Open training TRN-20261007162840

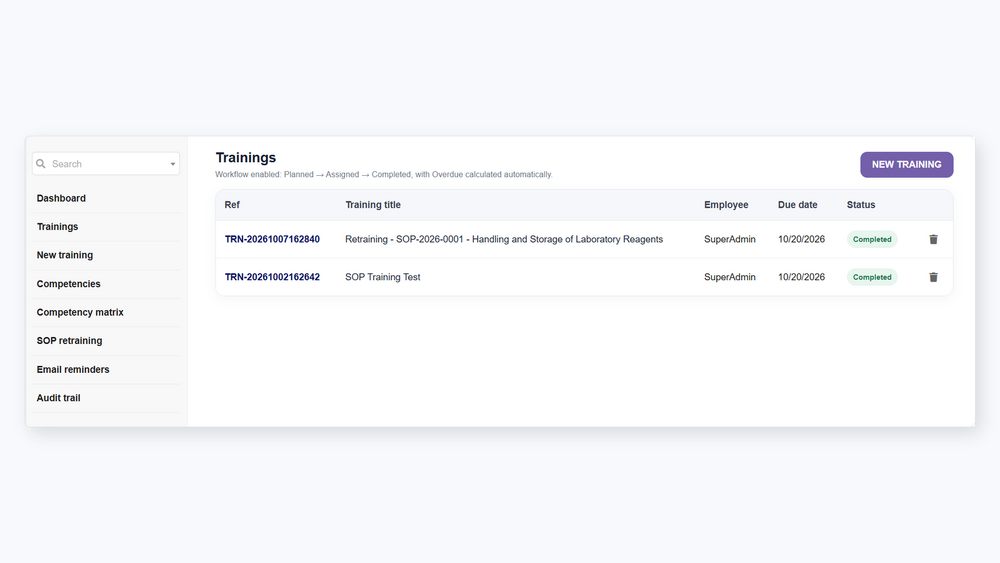coord(272,239)
